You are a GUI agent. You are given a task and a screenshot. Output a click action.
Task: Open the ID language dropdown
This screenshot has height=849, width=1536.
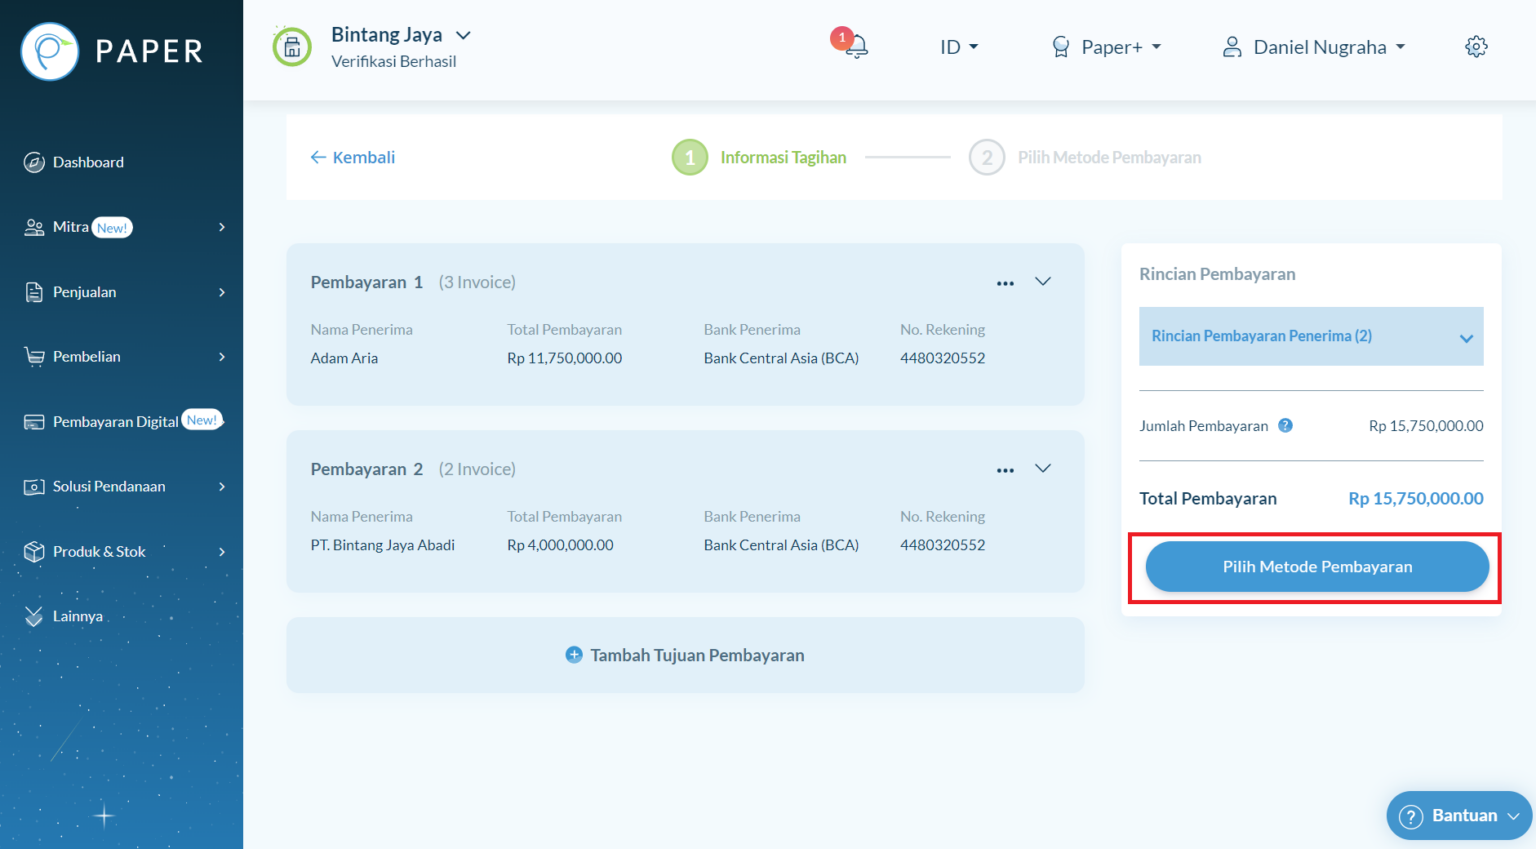click(957, 46)
